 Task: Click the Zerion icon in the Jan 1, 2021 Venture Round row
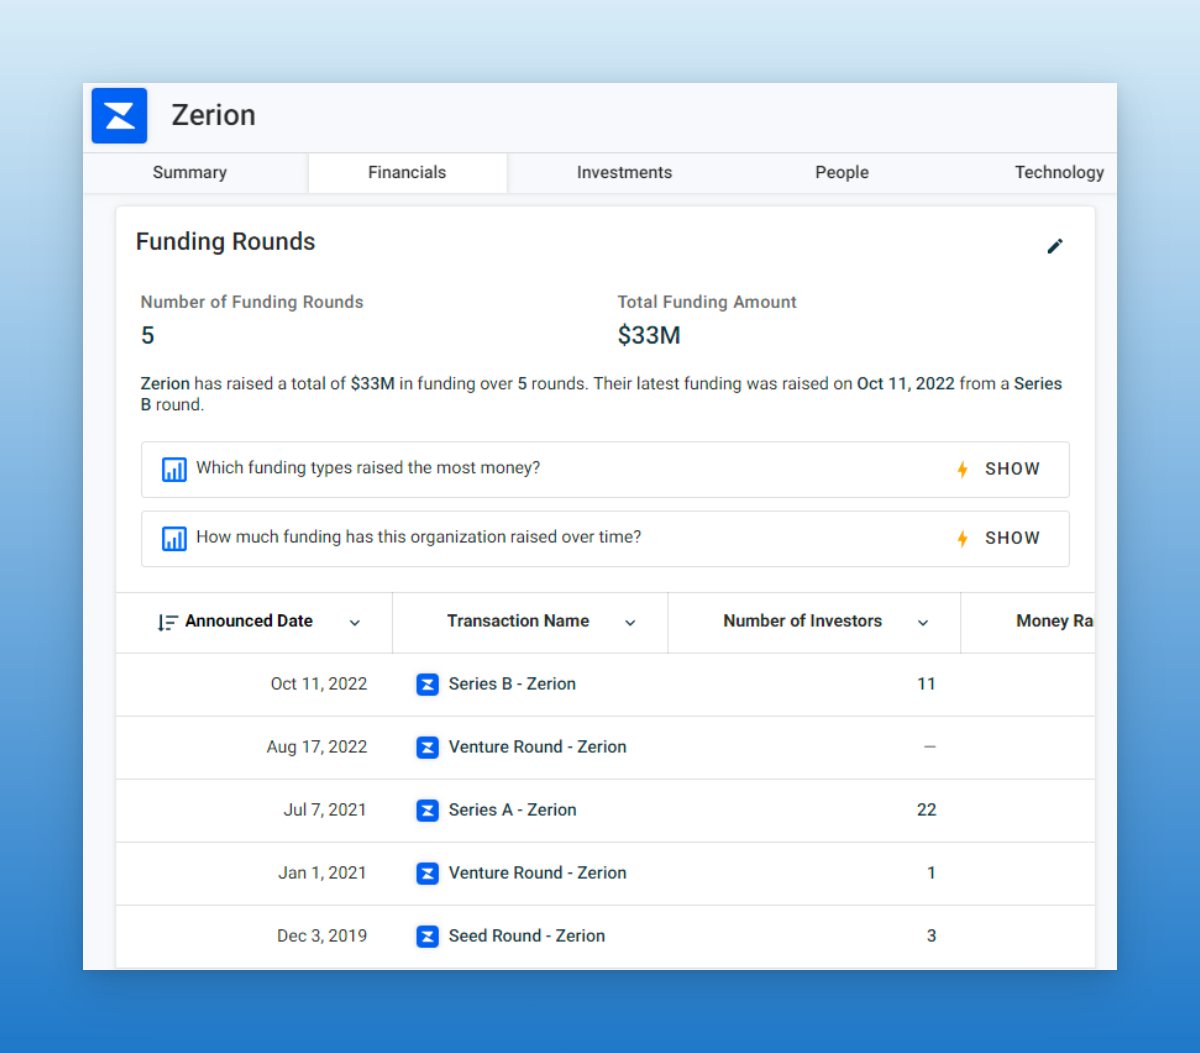(x=427, y=874)
